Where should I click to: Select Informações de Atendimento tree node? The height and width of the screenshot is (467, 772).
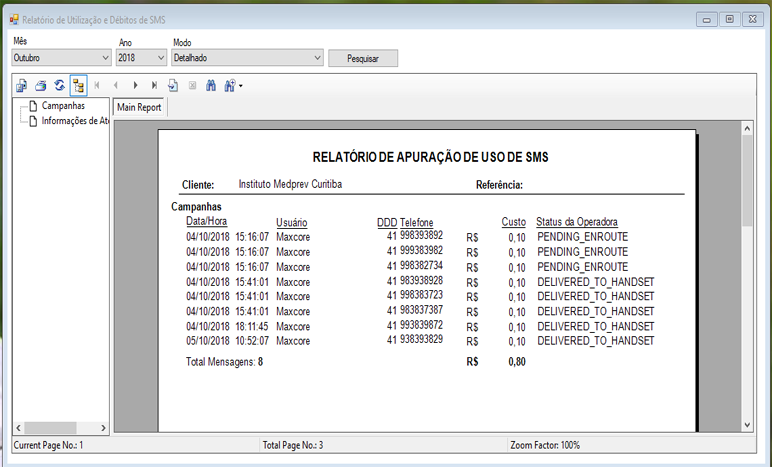75,121
